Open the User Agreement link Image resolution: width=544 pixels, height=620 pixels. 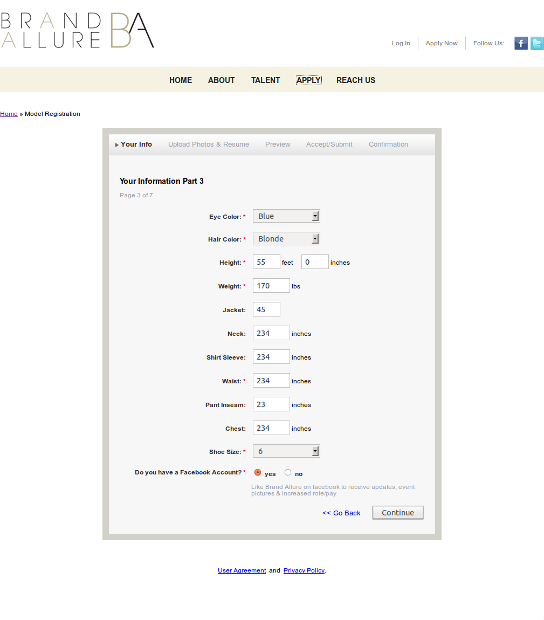[x=242, y=571]
